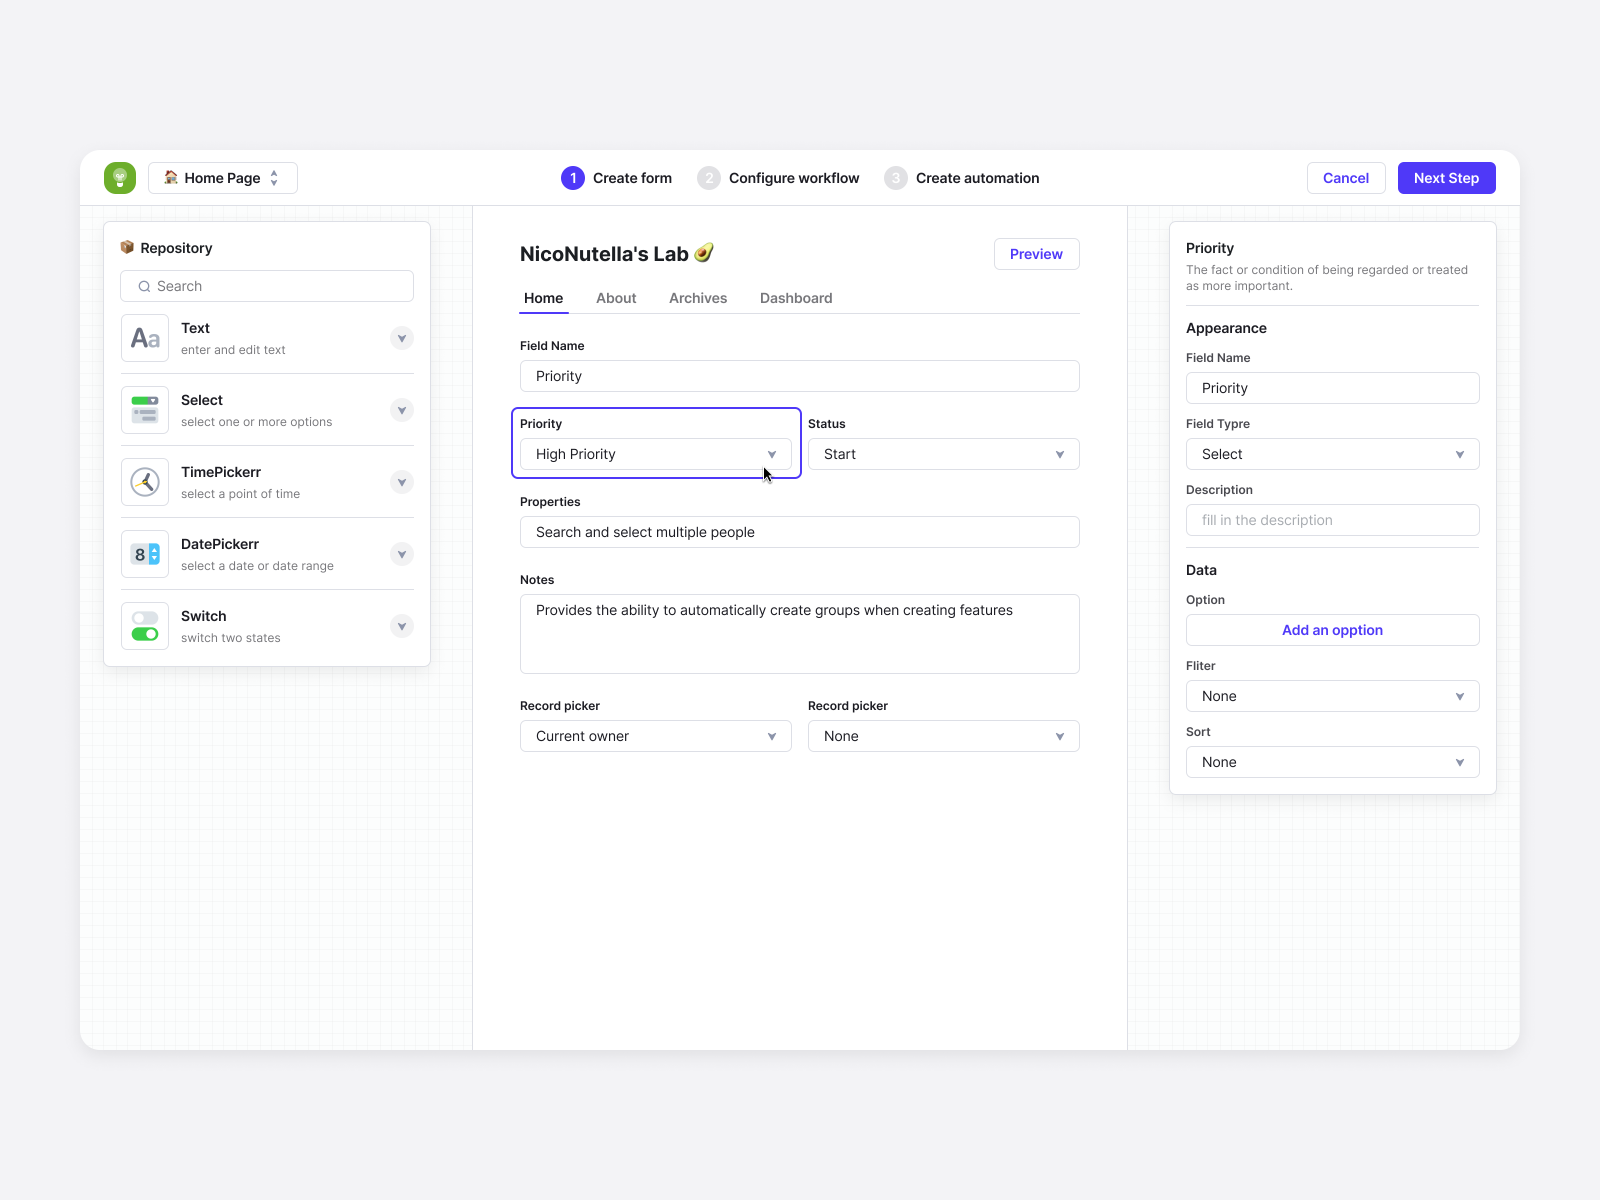The width and height of the screenshot is (1600, 1200).
Task: Switch to the About tab
Action: (x=616, y=298)
